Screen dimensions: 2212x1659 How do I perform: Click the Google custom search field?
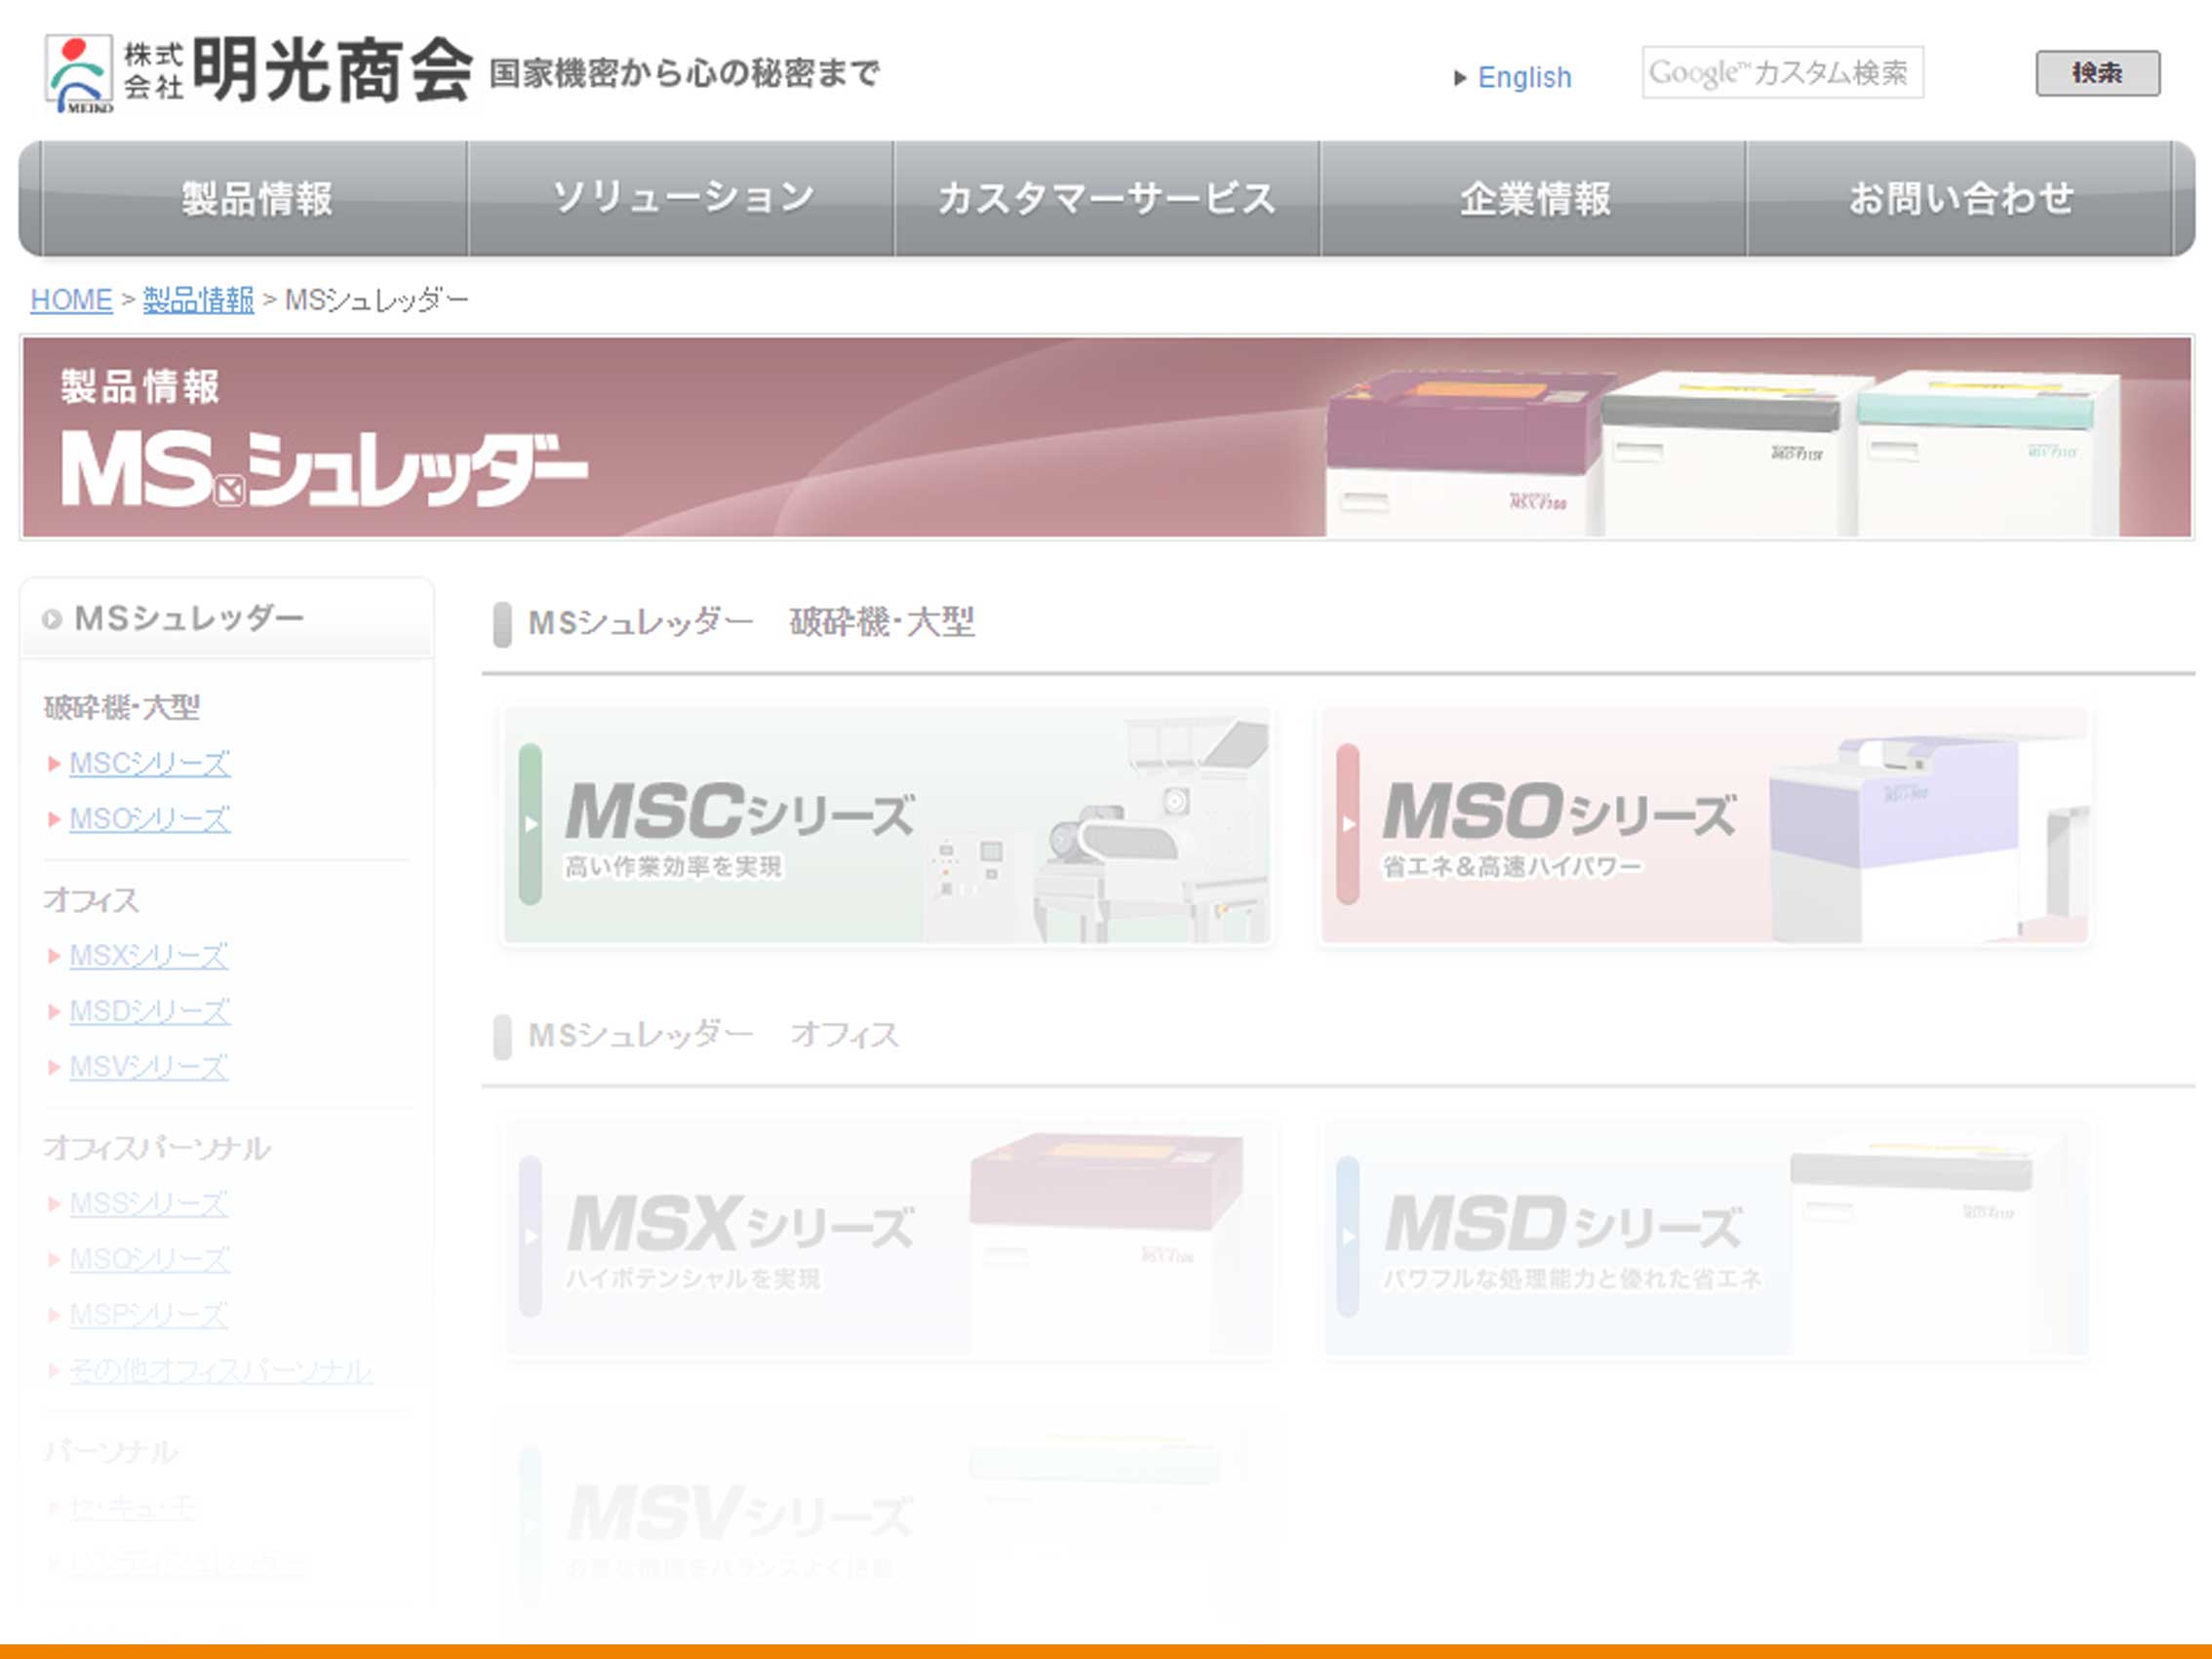tap(1782, 73)
